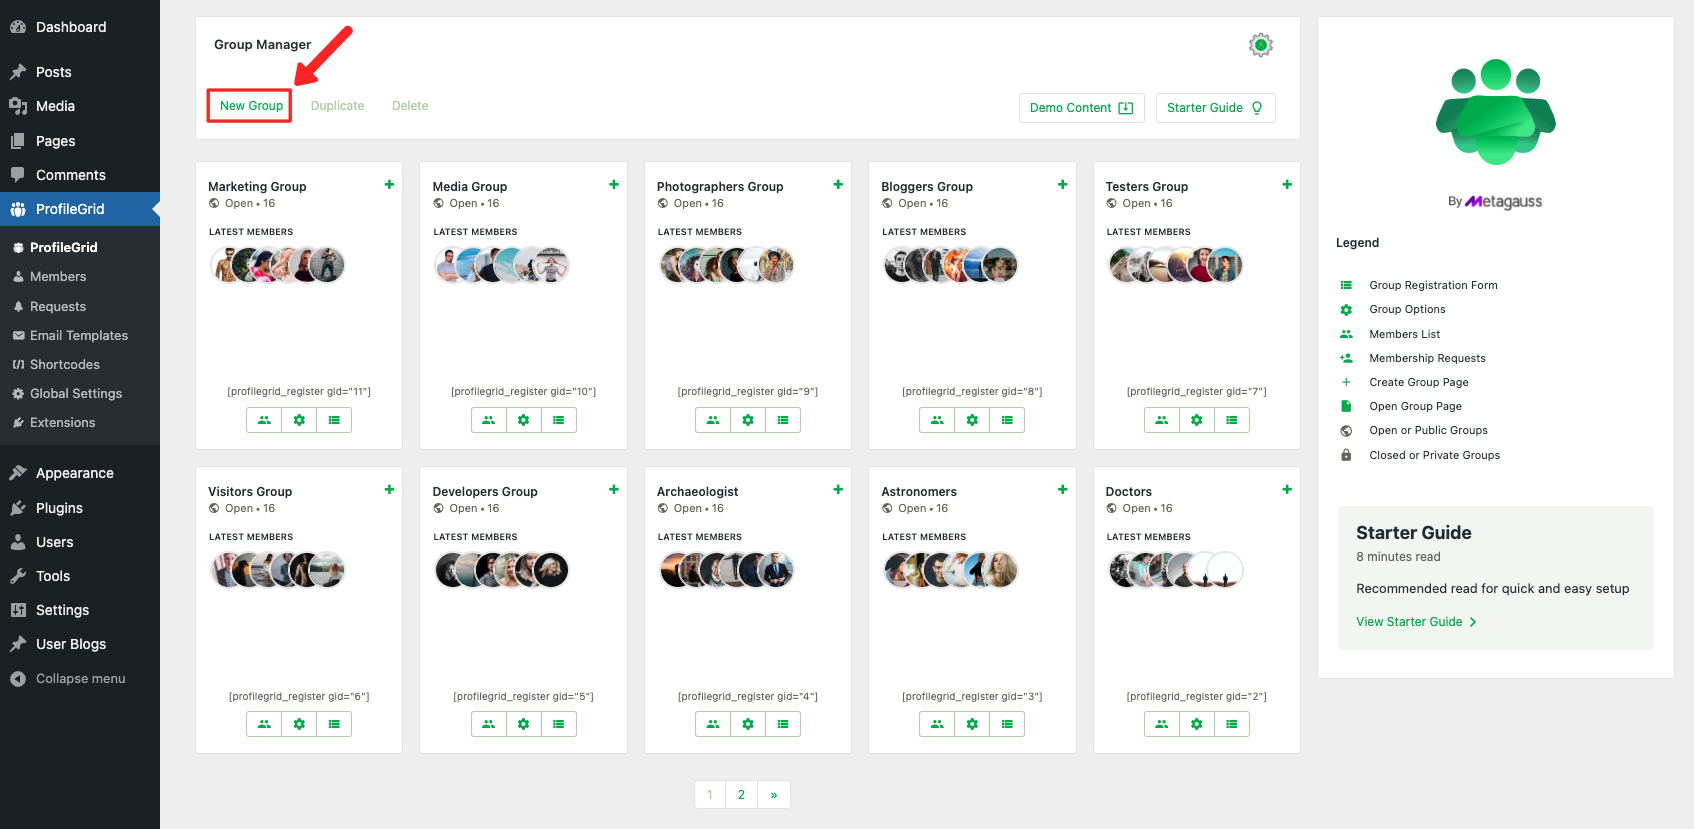Viewport: 1694px width, 829px height.
Task: Go to pagination page 2
Action: click(741, 795)
